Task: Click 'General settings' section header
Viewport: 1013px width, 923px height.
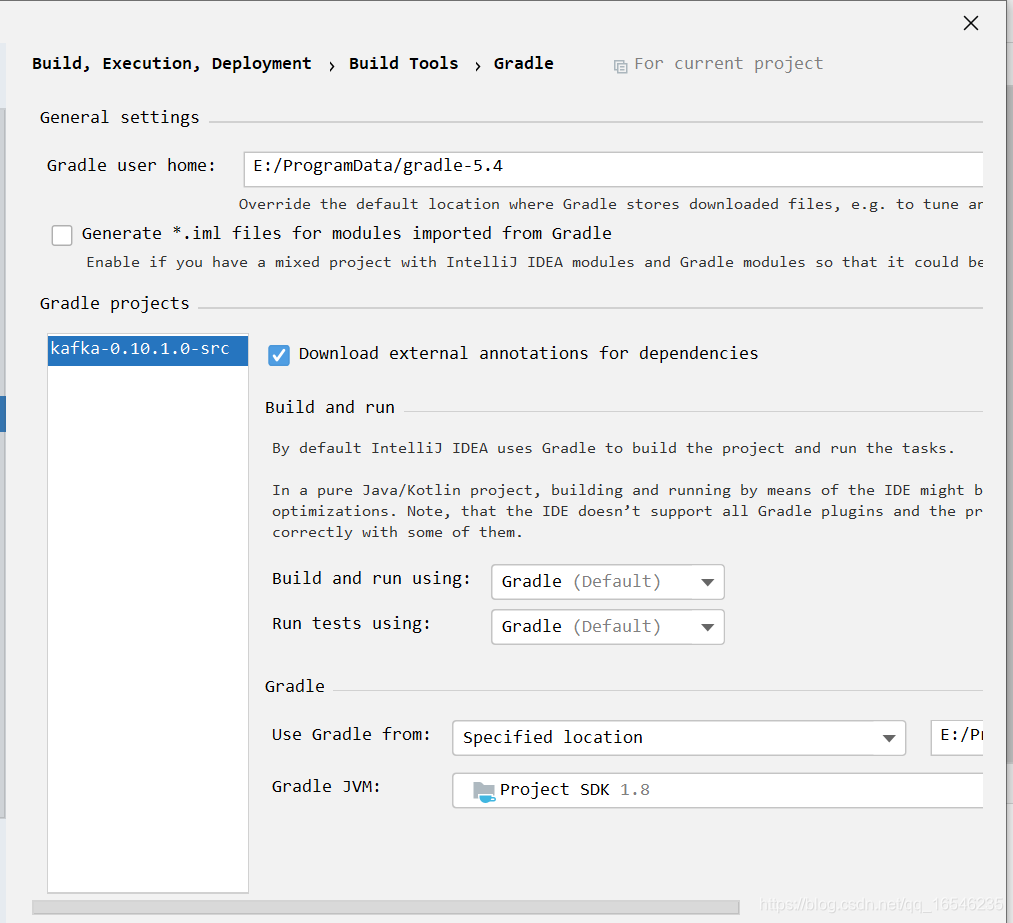Action: [120, 118]
